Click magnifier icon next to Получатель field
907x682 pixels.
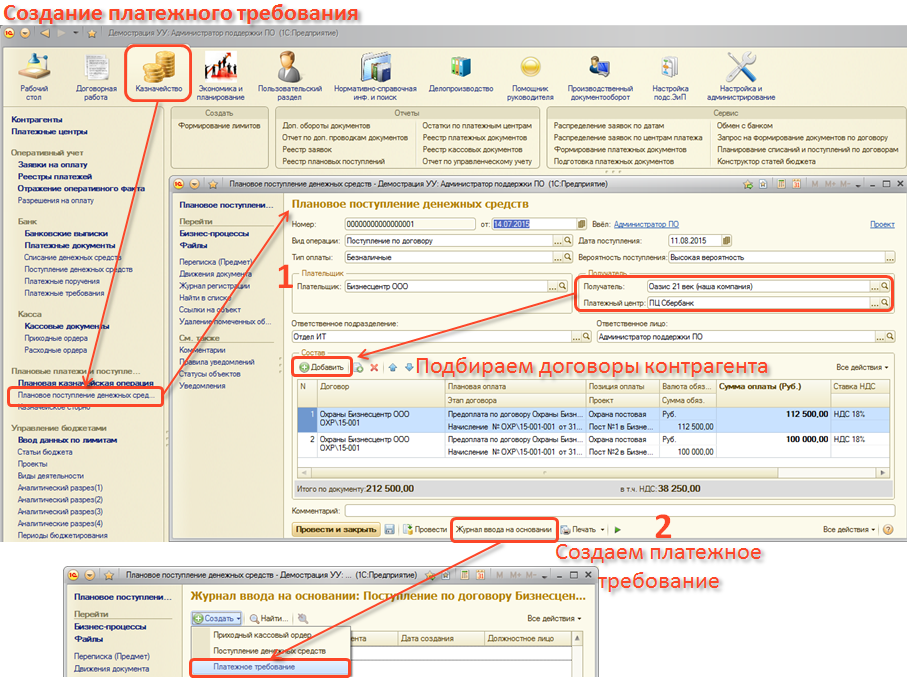click(884, 286)
